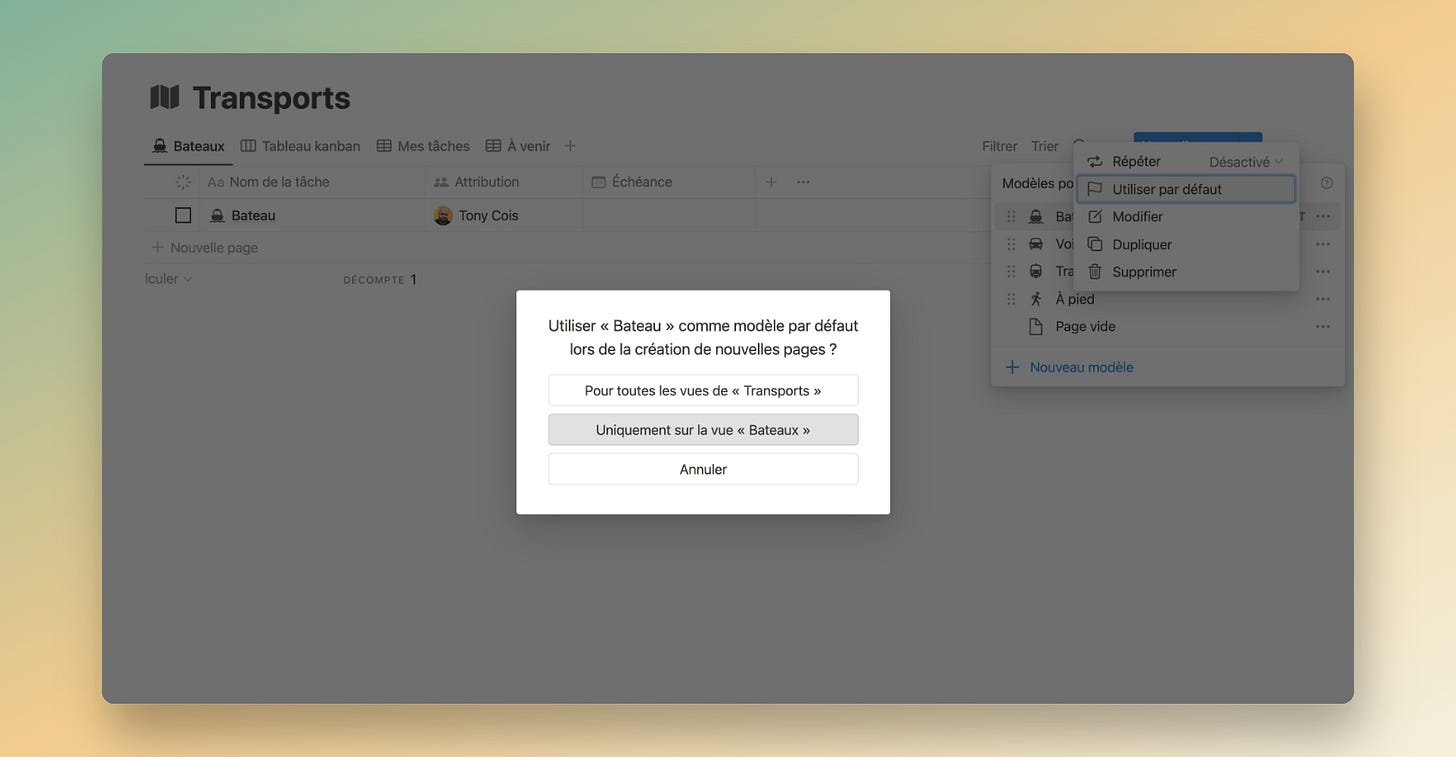Click the Transports page title
The height and width of the screenshot is (757, 1456).
click(271, 97)
